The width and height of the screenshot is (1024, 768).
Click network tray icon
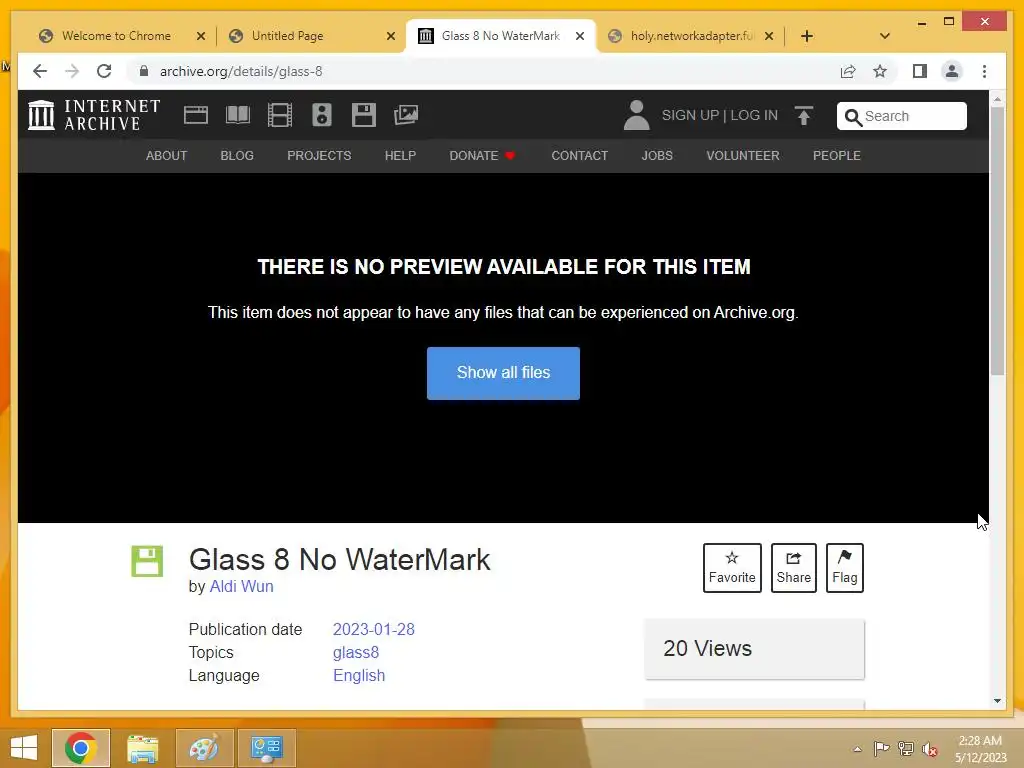coord(906,748)
